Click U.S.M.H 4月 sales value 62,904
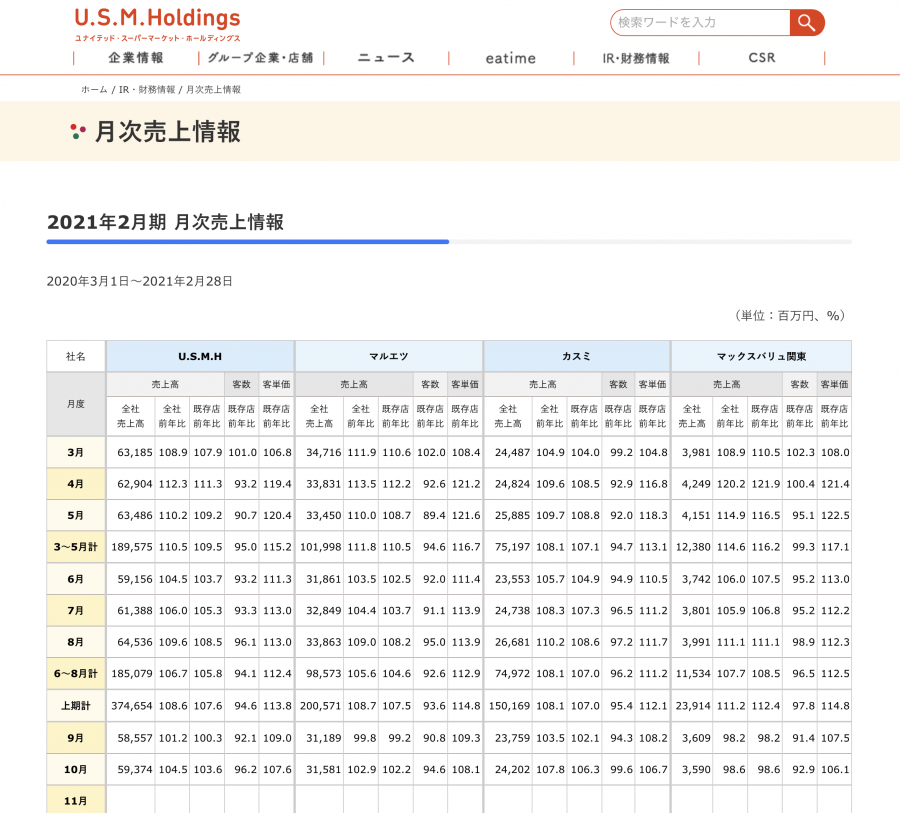Image resolution: width=900 pixels, height=813 pixels. click(x=135, y=484)
